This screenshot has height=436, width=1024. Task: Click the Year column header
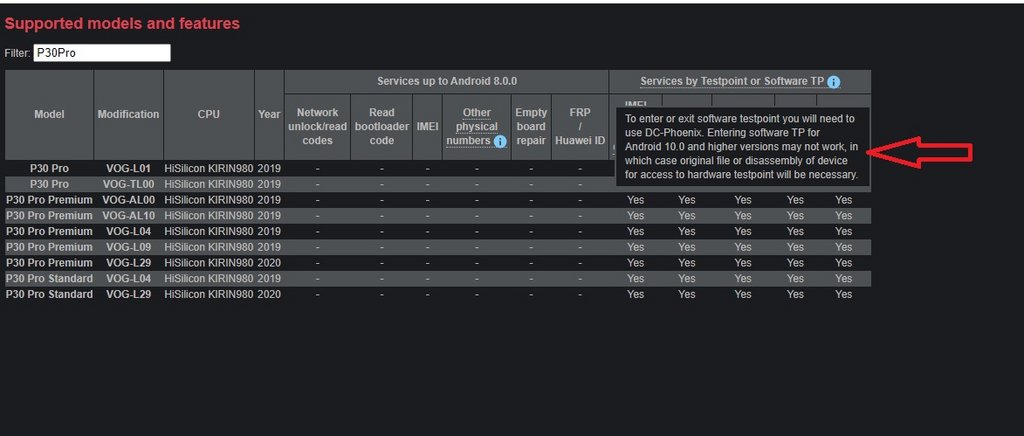269,114
